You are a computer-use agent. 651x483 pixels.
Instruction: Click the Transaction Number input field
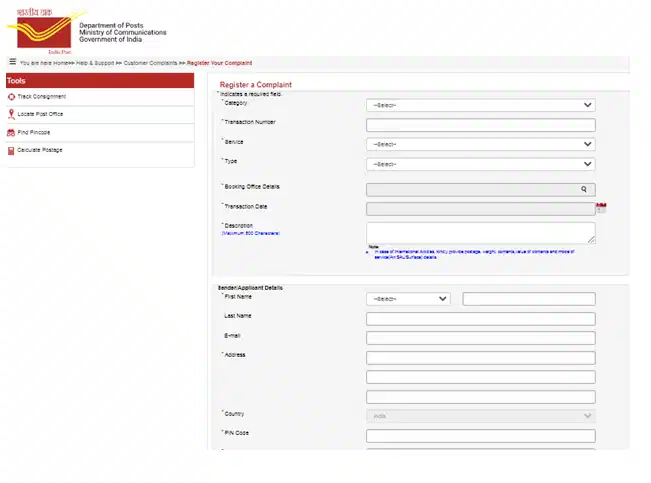click(480, 125)
